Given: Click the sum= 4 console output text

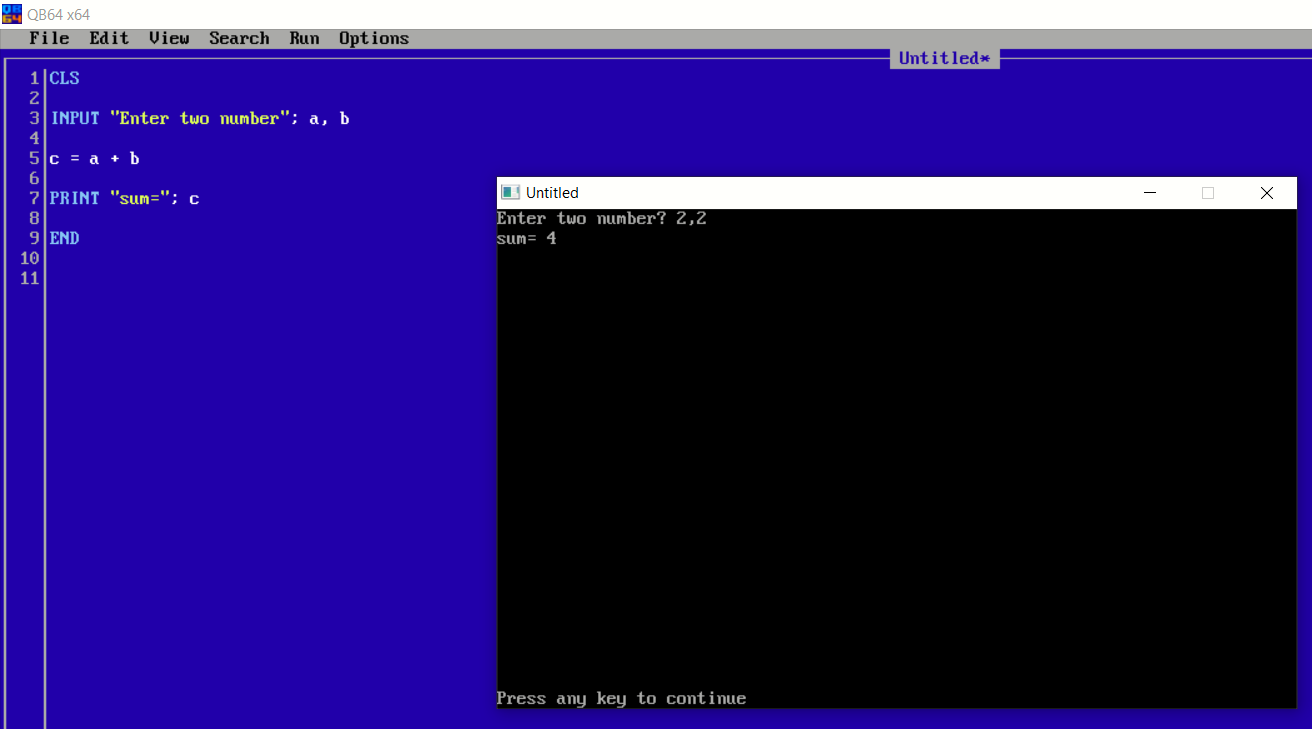Looking at the screenshot, I should [526, 238].
